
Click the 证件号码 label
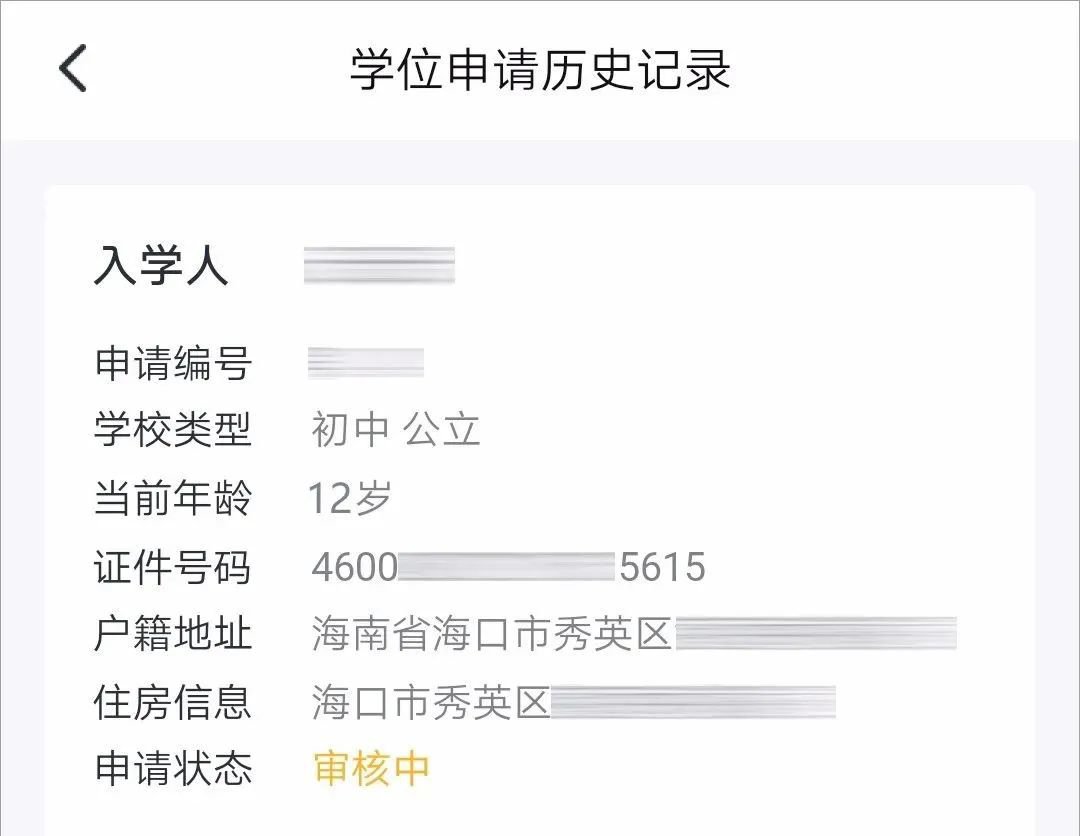(x=172, y=567)
